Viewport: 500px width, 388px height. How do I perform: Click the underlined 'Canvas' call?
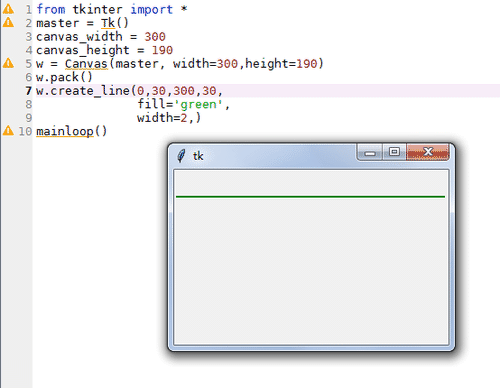tap(86, 64)
